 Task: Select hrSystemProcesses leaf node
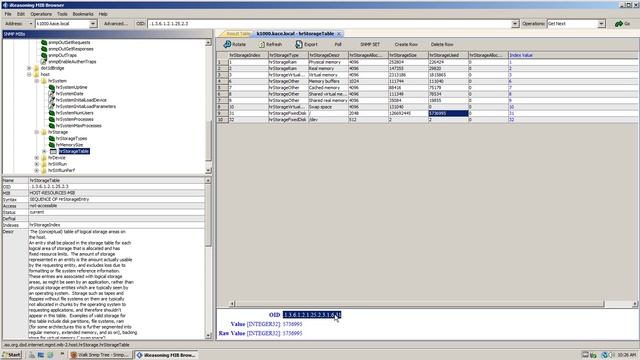pos(75,119)
